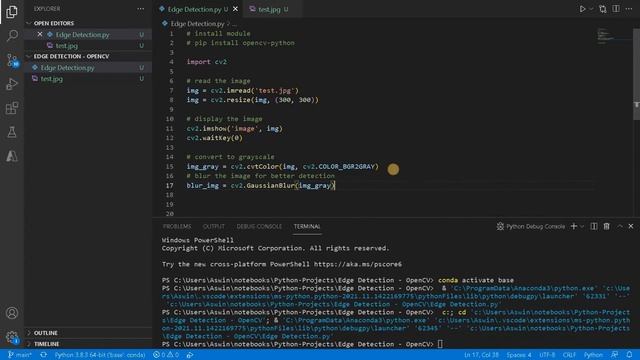This screenshot has width=640, height=360.
Task: Click the main branch indicator in status bar
Action: pyautogui.click(x=20, y=355)
